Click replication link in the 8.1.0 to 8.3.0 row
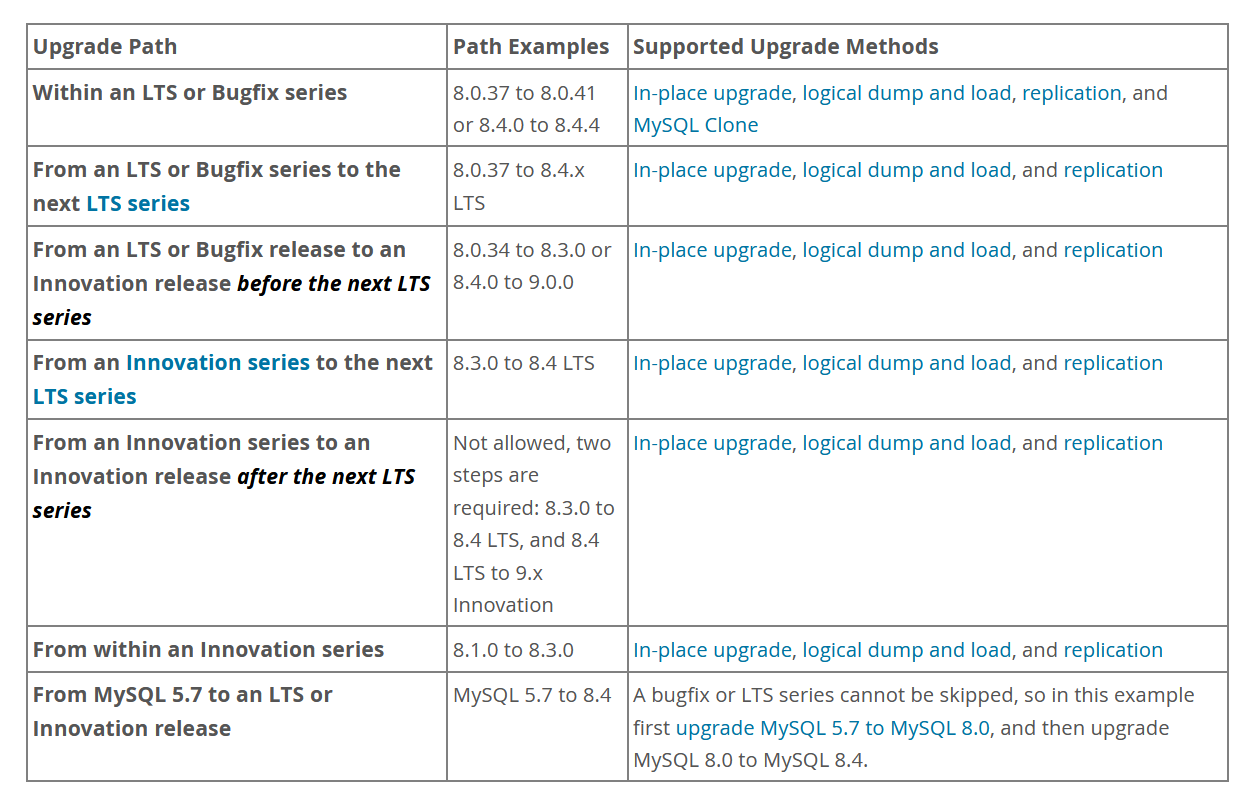This screenshot has height=798, width=1257. [x=1112, y=650]
